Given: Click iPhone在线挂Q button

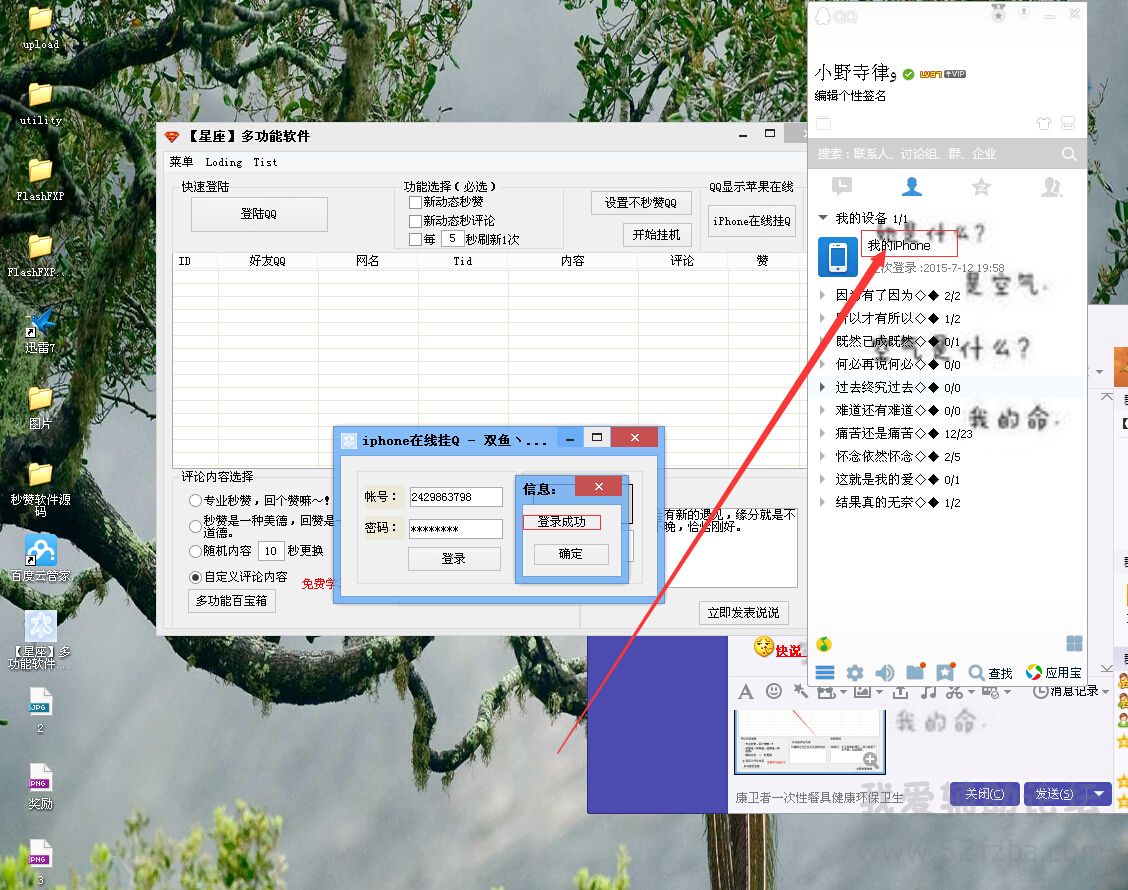Looking at the screenshot, I should pos(752,221).
